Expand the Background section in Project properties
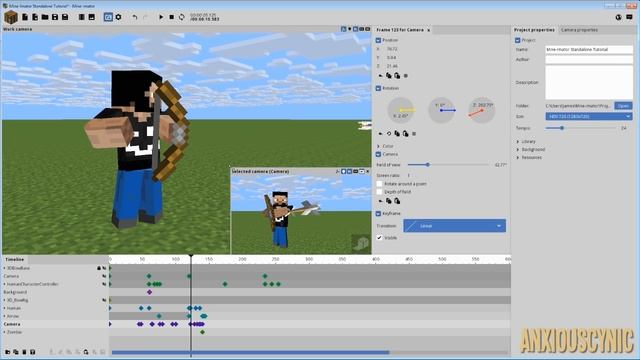The image size is (640, 360). 518,150
